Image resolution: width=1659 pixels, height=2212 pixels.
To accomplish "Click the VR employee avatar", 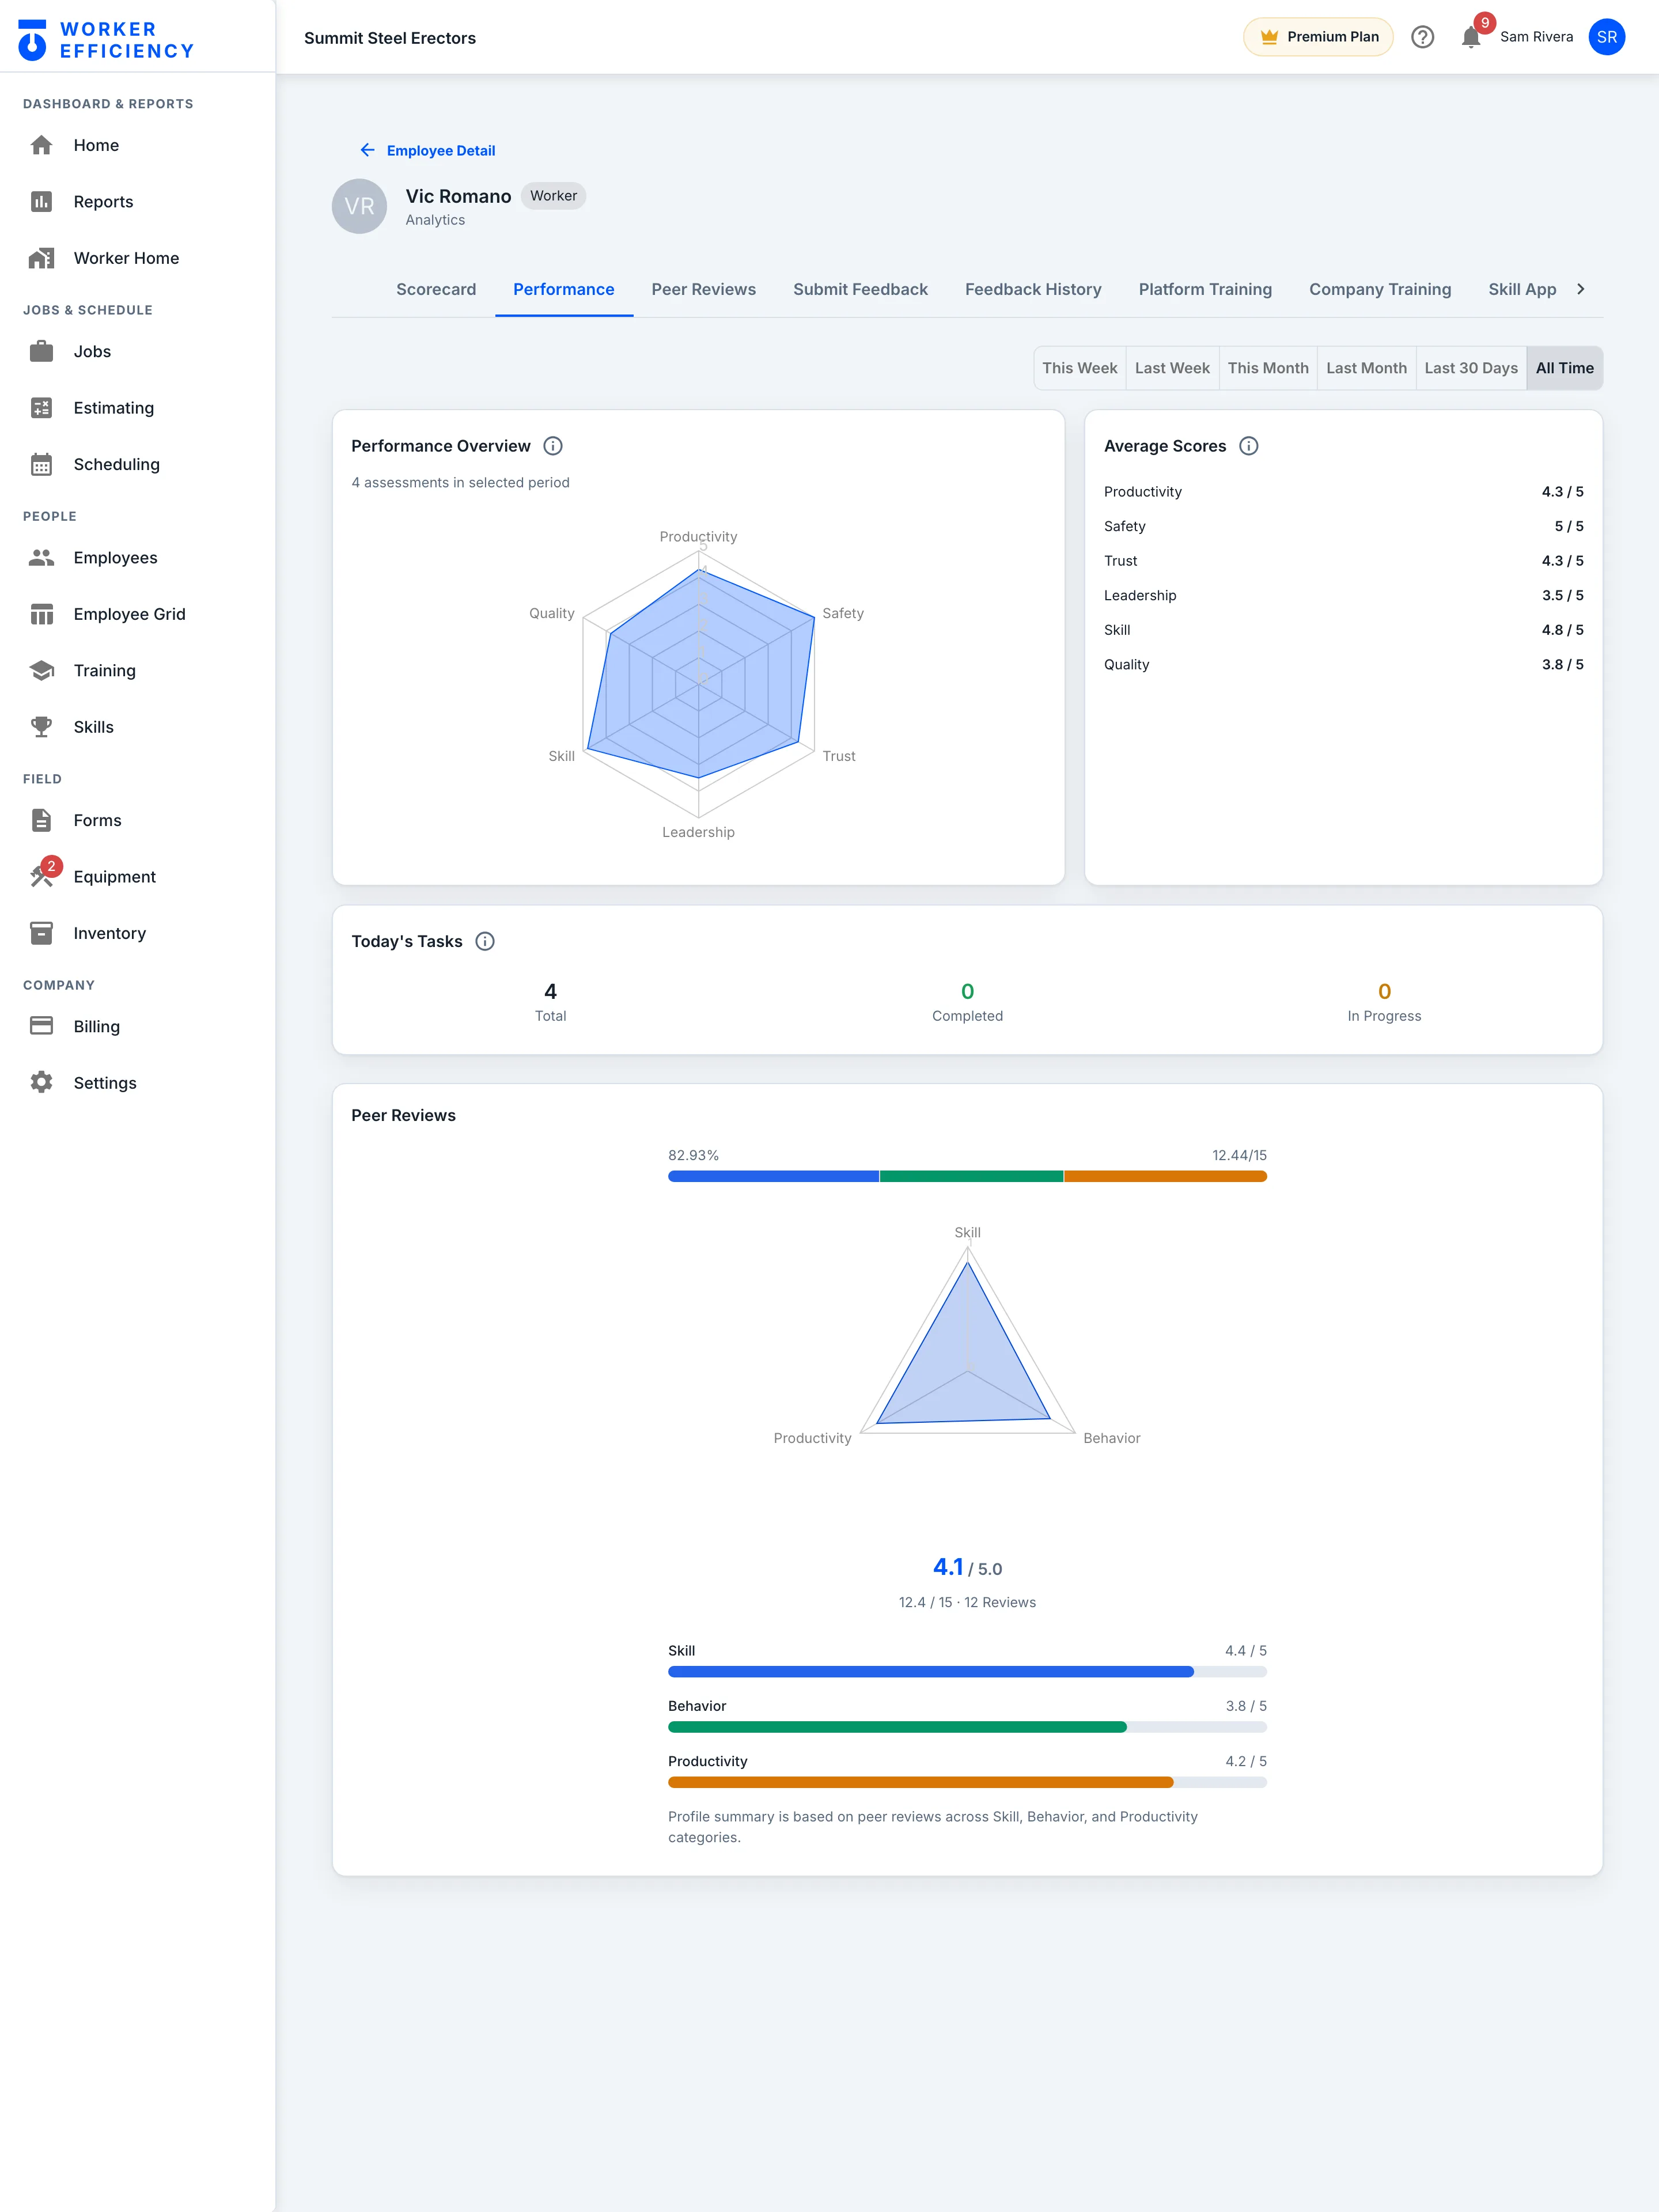I will (x=359, y=206).
